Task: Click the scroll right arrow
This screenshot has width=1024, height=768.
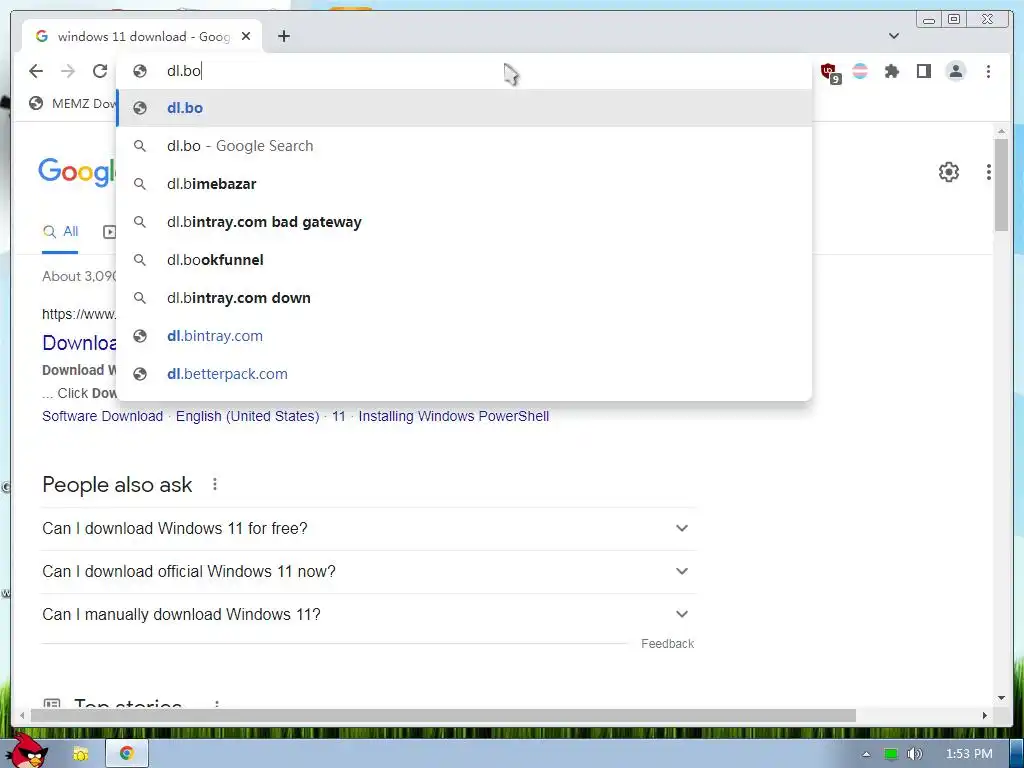Action: 985,716
